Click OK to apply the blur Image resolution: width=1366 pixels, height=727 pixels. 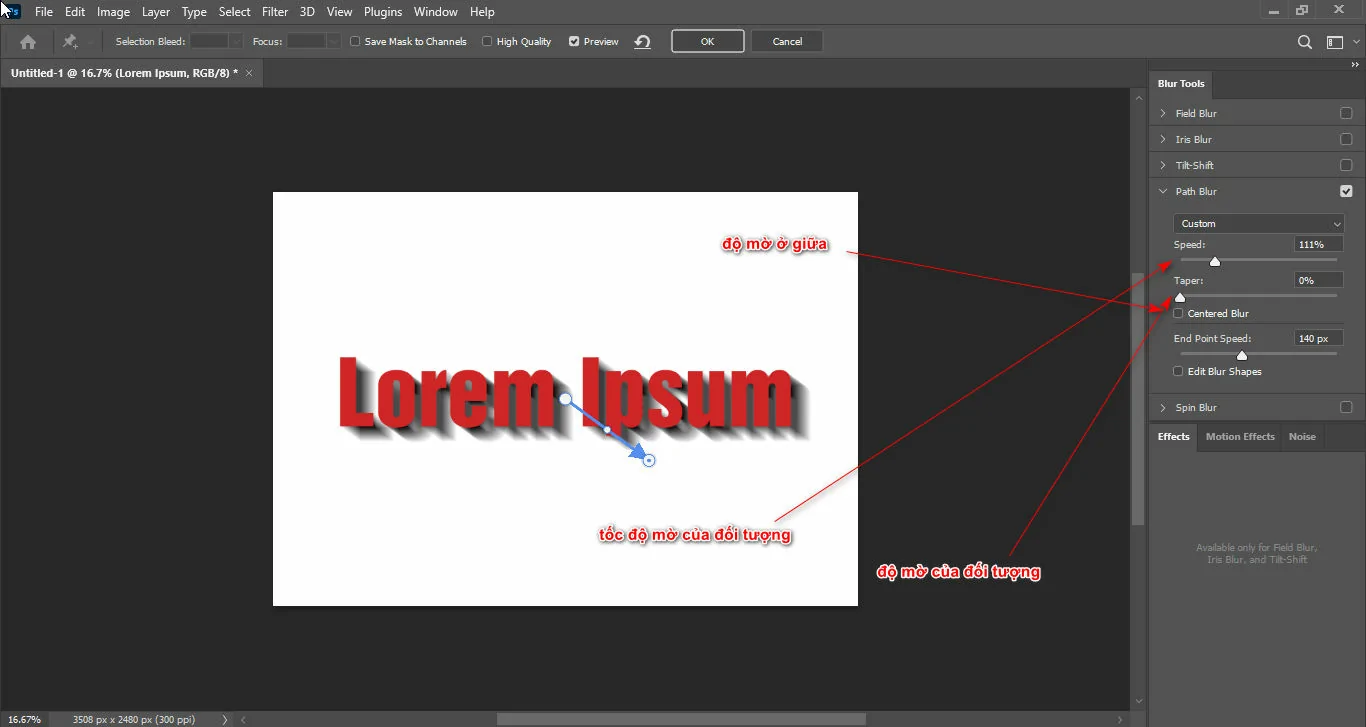tap(707, 41)
